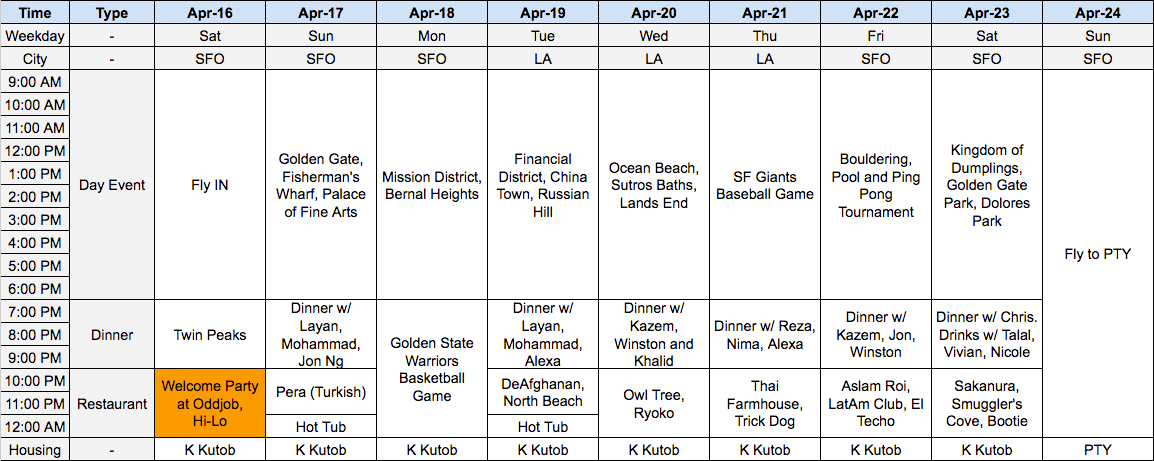Select the Twin Peaks dinner cell
This screenshot has width=1154, height=461.
point(210,335)
